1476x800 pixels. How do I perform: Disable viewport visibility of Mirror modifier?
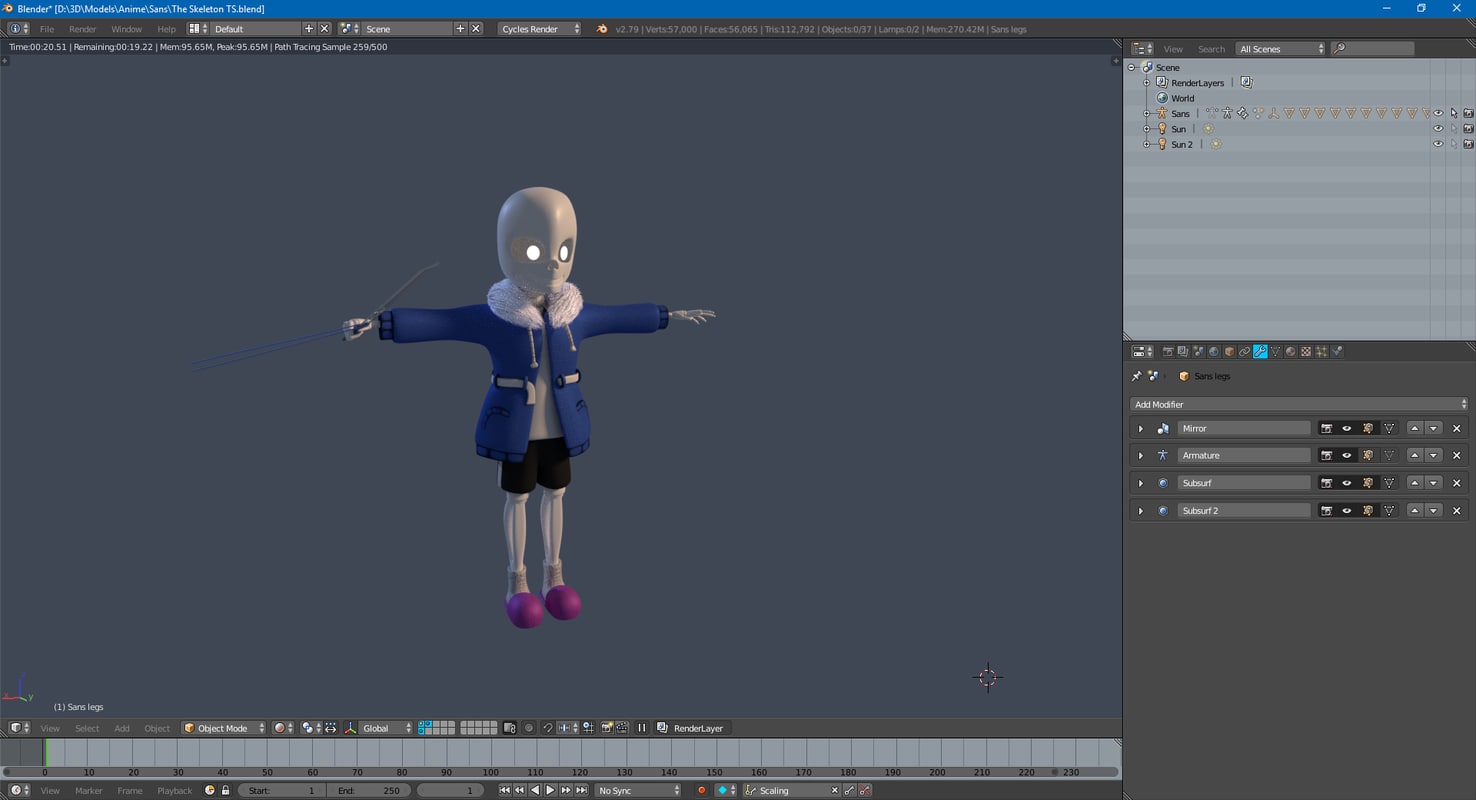[x=1346, y=428]
